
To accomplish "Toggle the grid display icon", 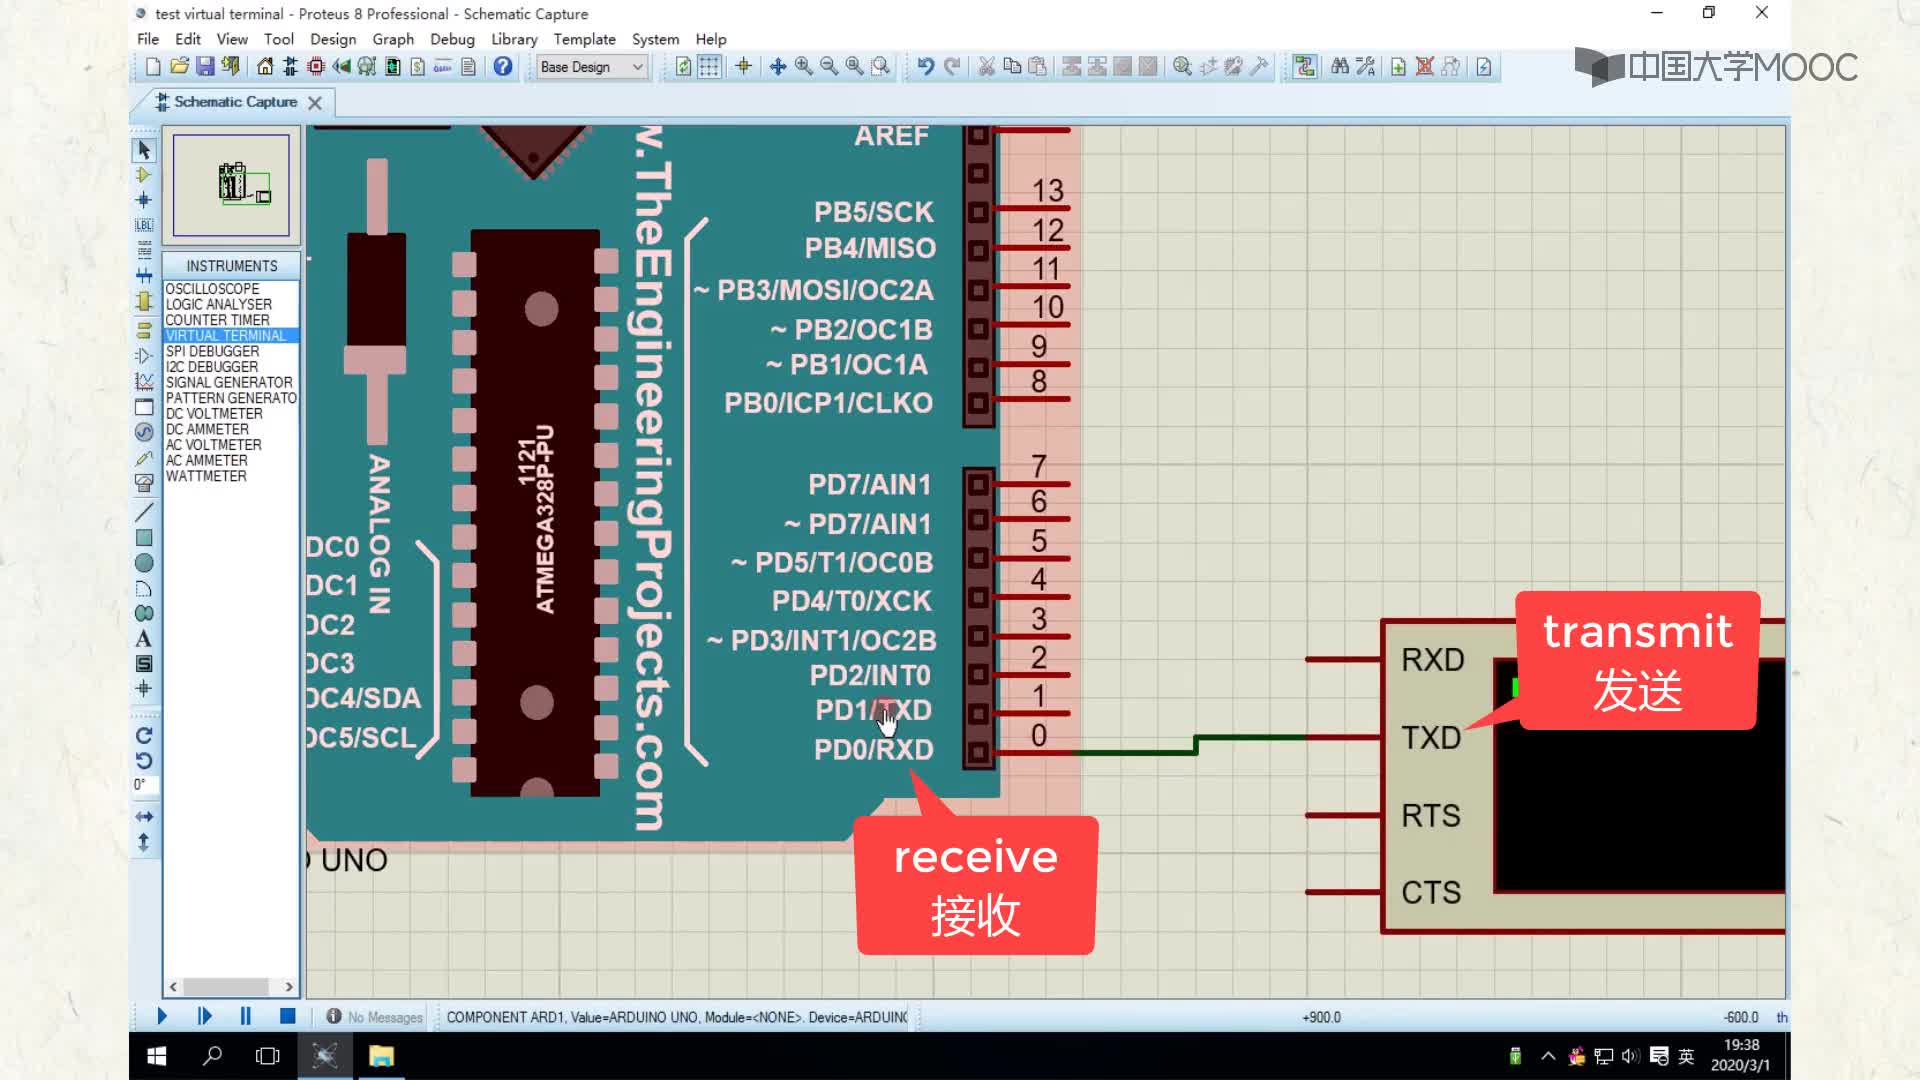I will point(709,67).
